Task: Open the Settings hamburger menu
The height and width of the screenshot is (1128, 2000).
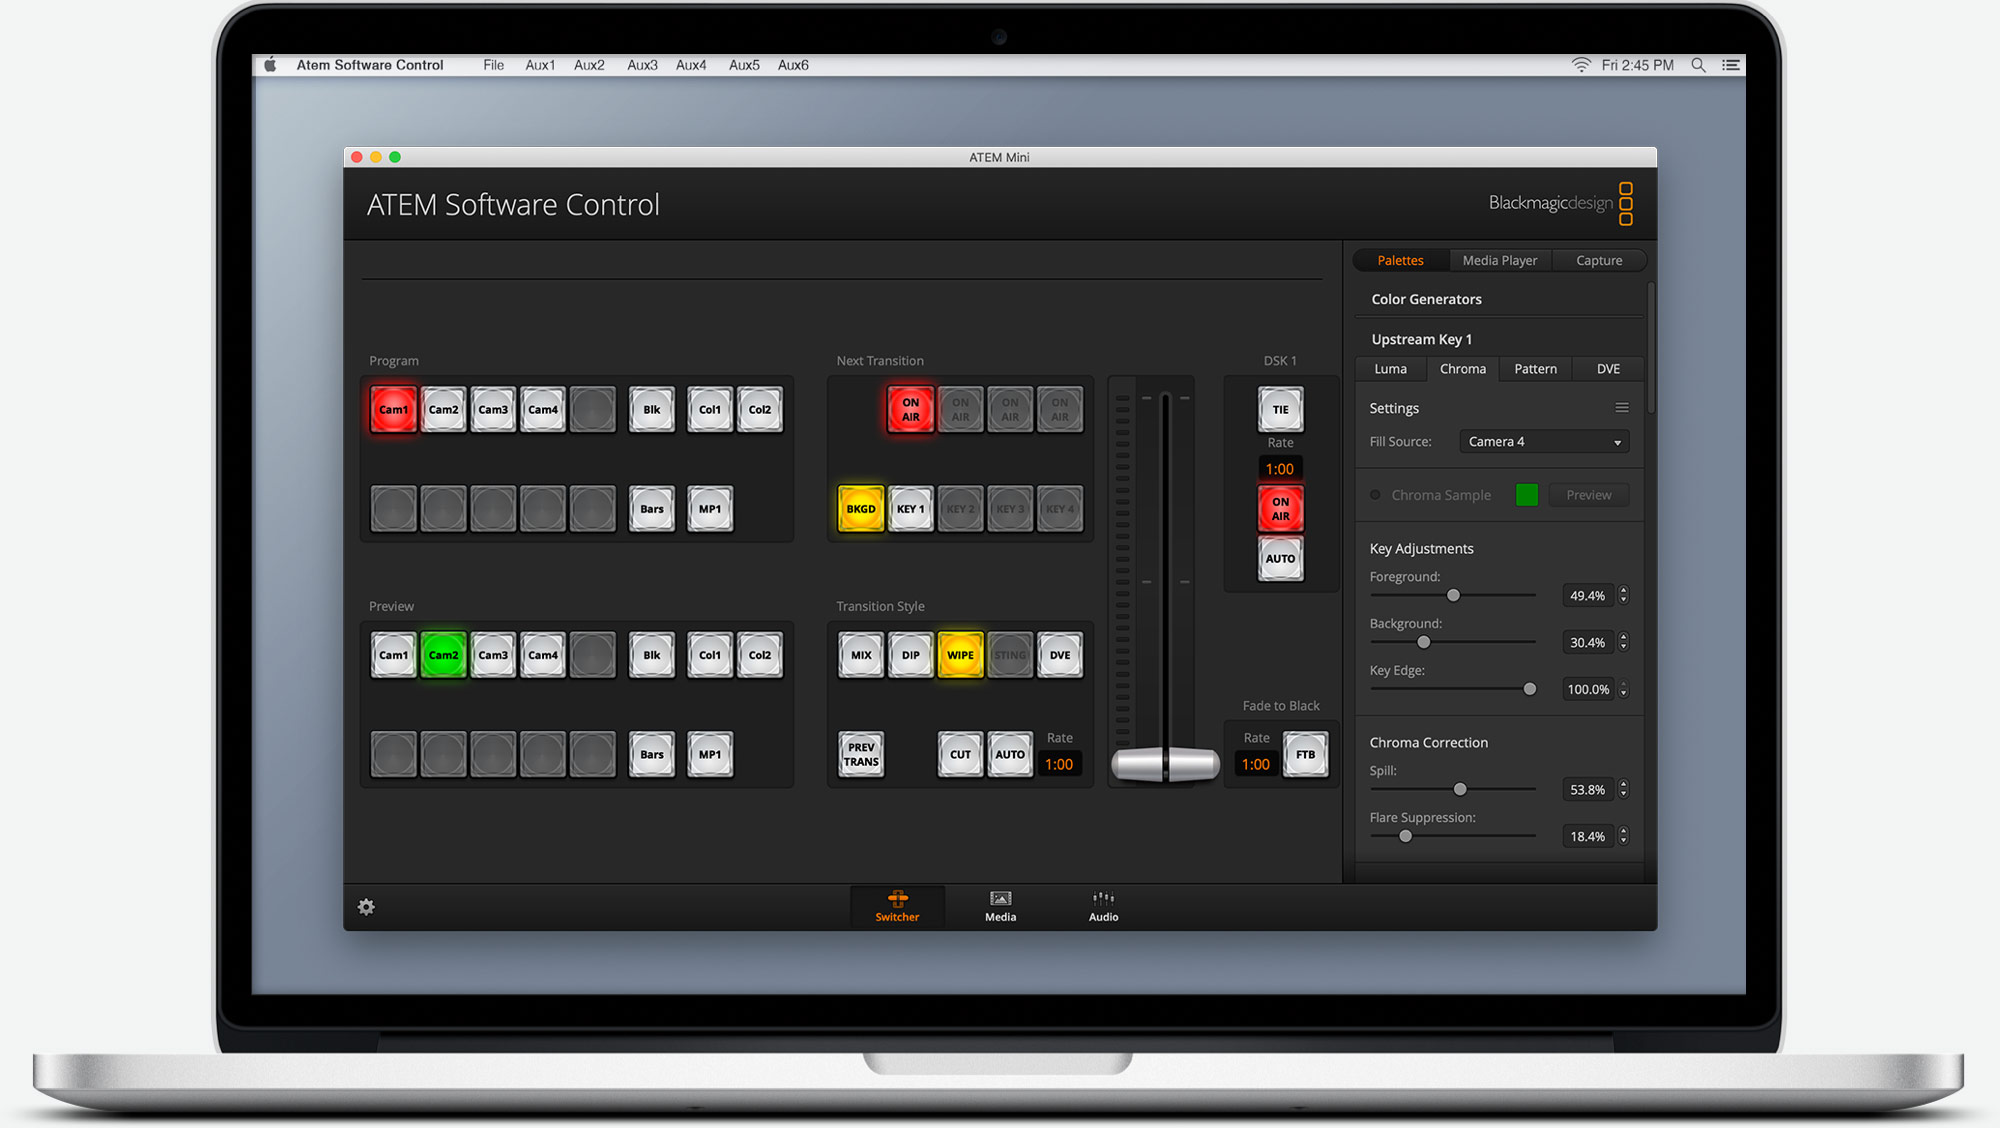Action: click(1622, 407)
